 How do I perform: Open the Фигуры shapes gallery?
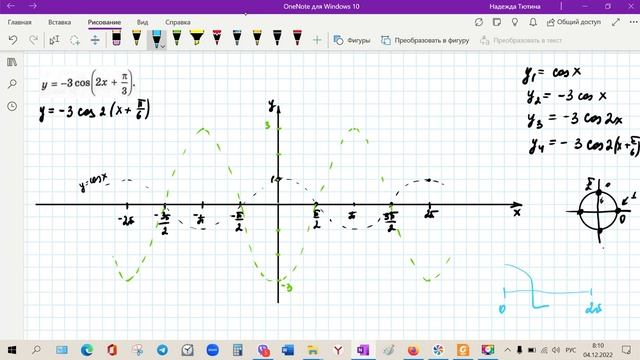[351, 40]
